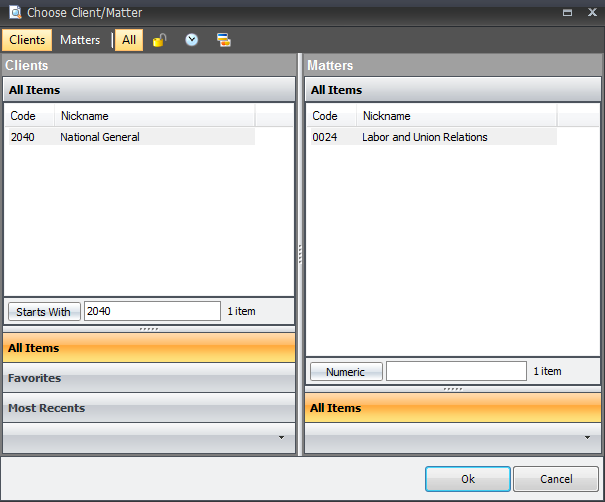Click the stacked windows toolbar icon
Screen dimensions: 605x502
(x=223, y=40)
